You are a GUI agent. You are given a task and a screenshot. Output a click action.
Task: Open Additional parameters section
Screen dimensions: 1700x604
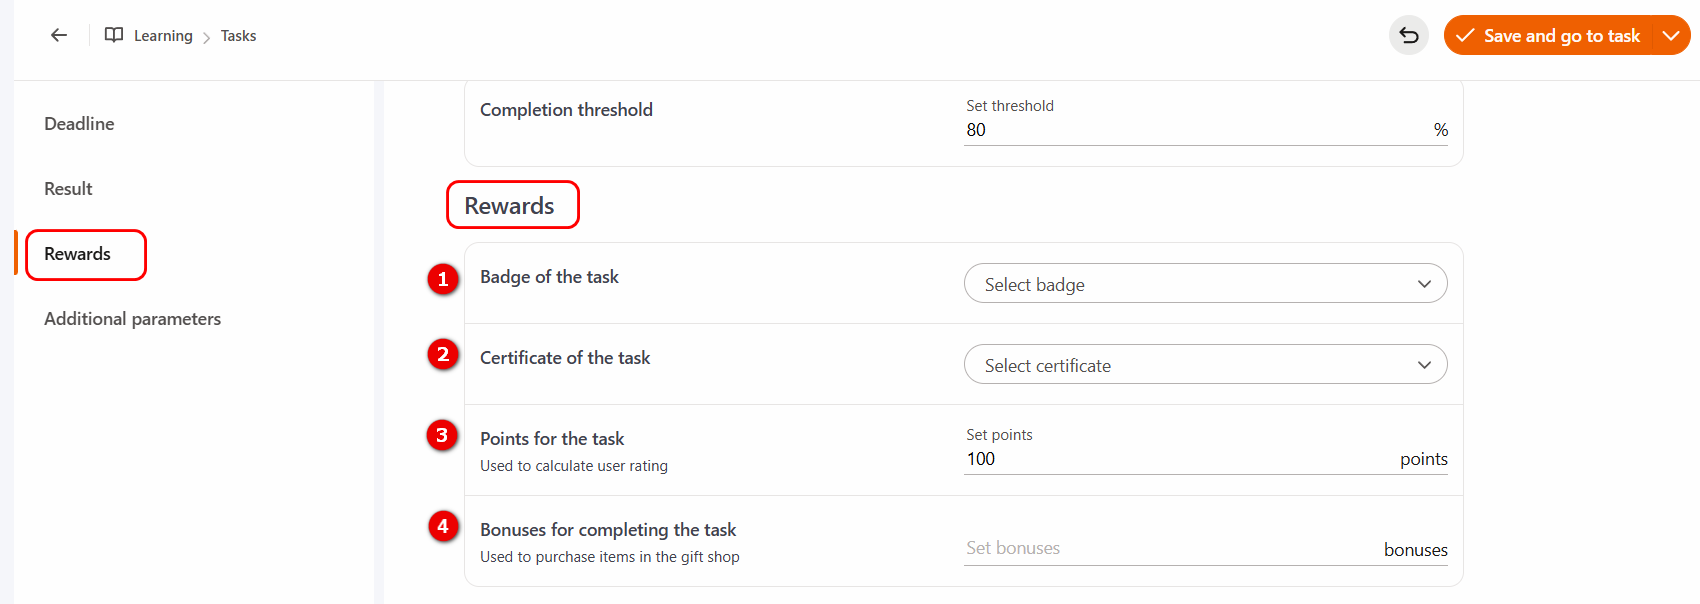(132, 319)
